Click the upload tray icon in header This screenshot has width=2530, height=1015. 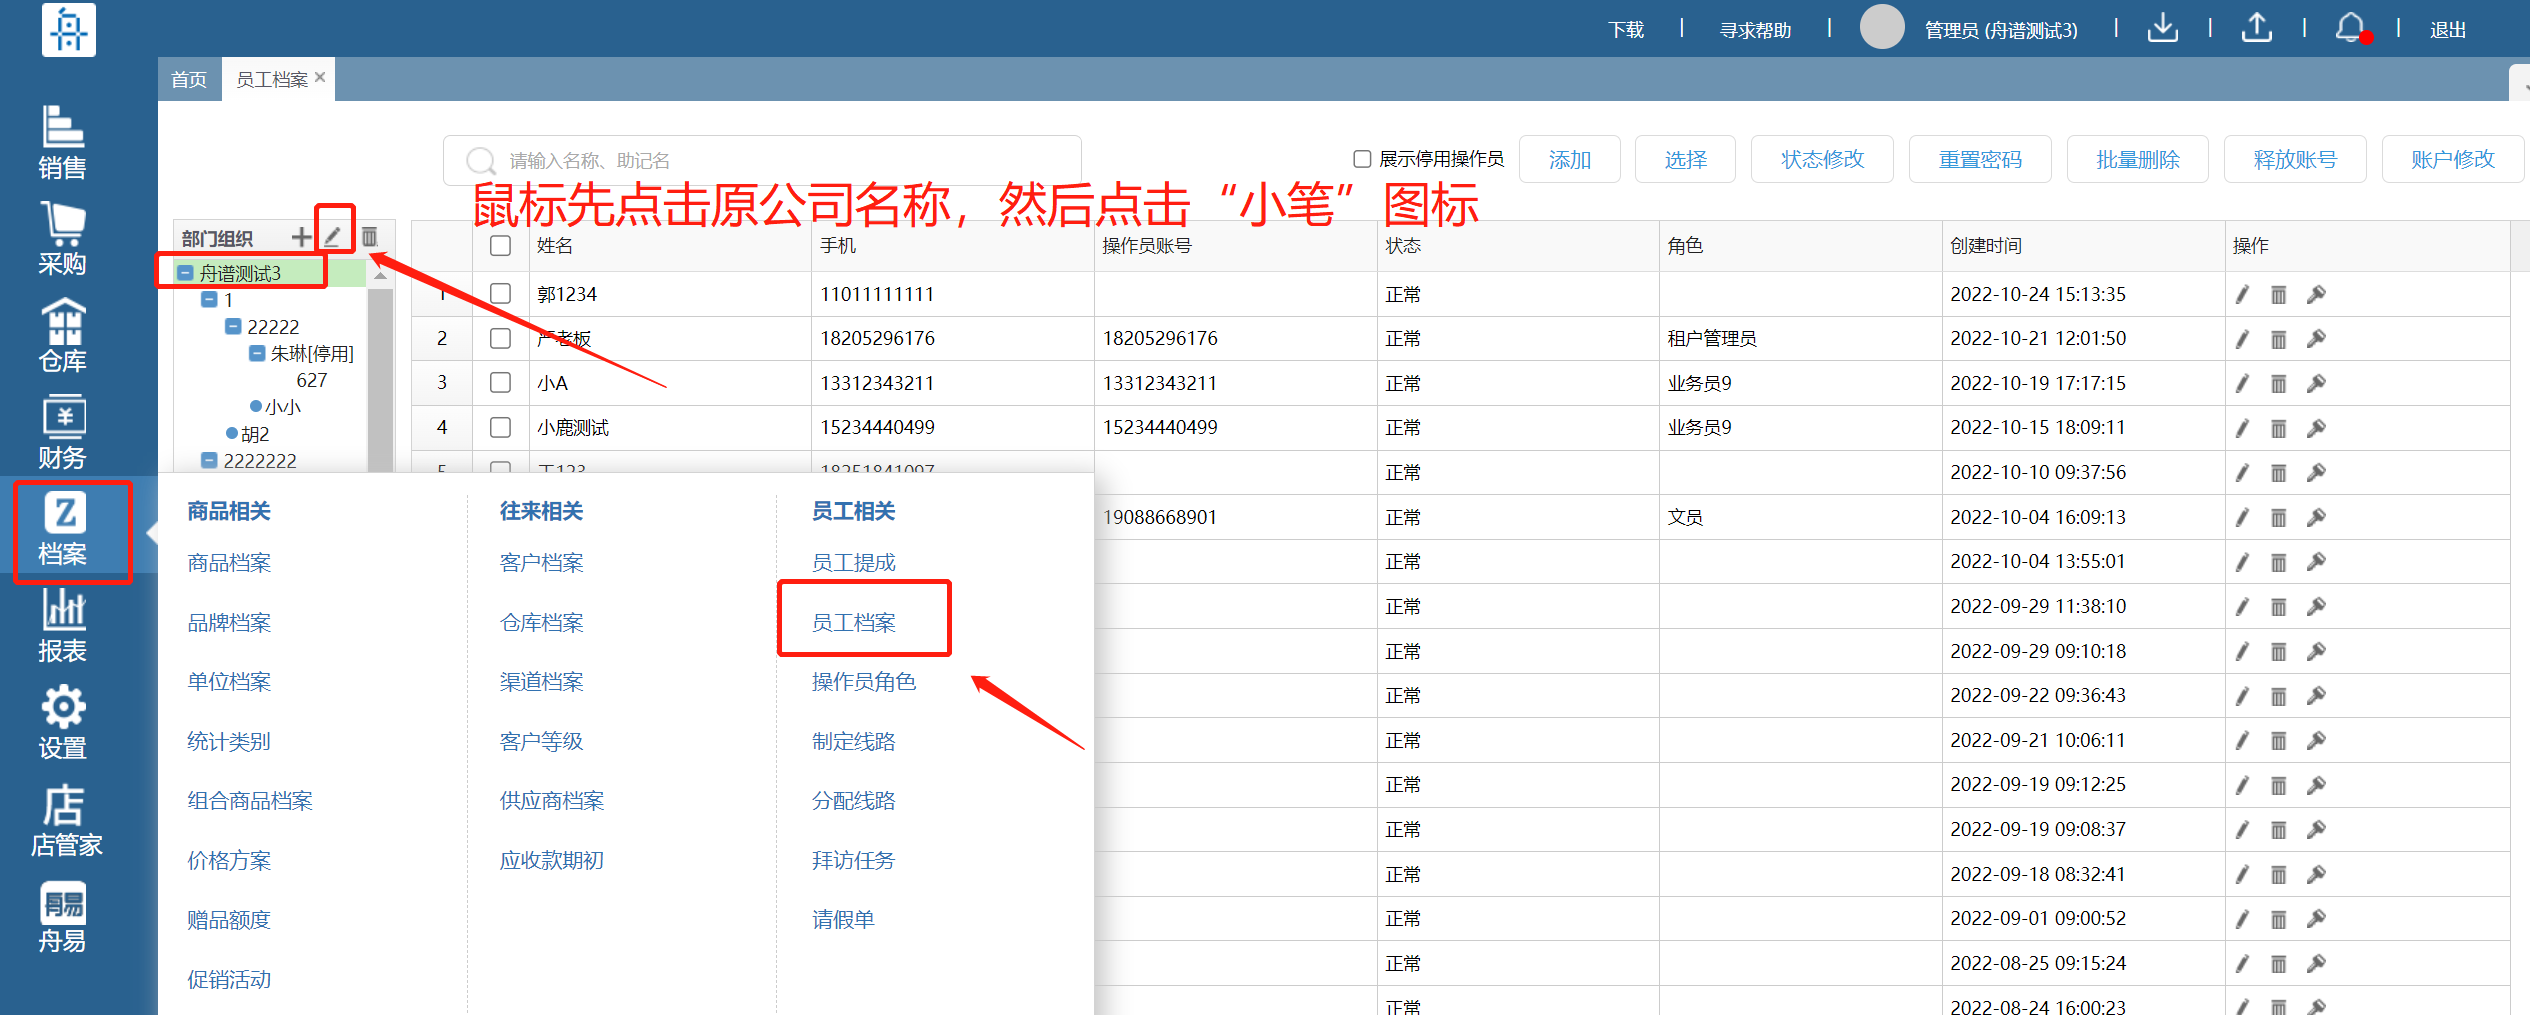tap(2256, 28)
